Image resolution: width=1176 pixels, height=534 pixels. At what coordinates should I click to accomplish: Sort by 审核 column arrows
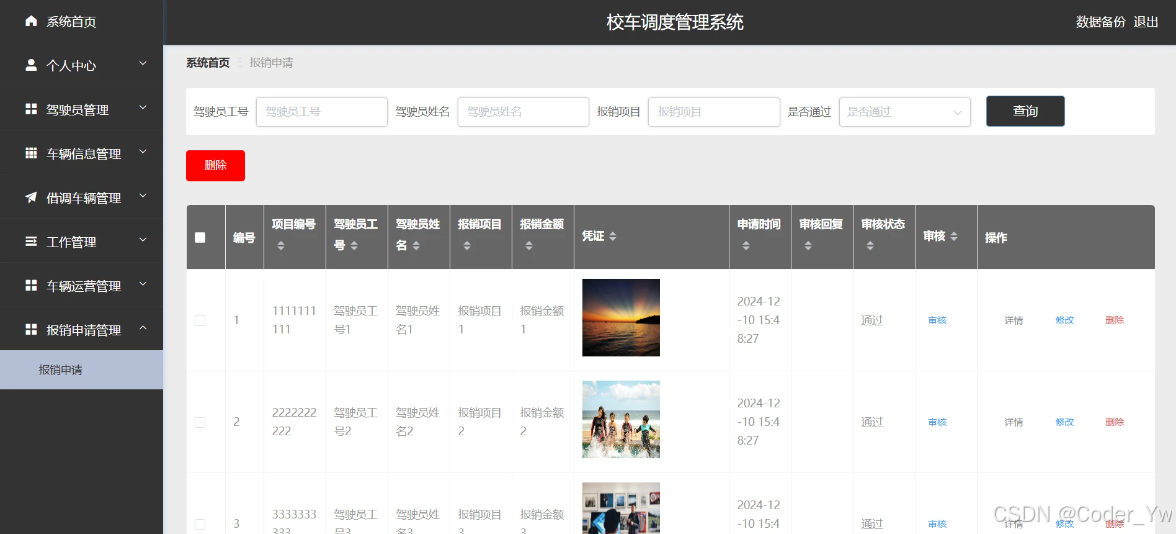coord(954,237)
